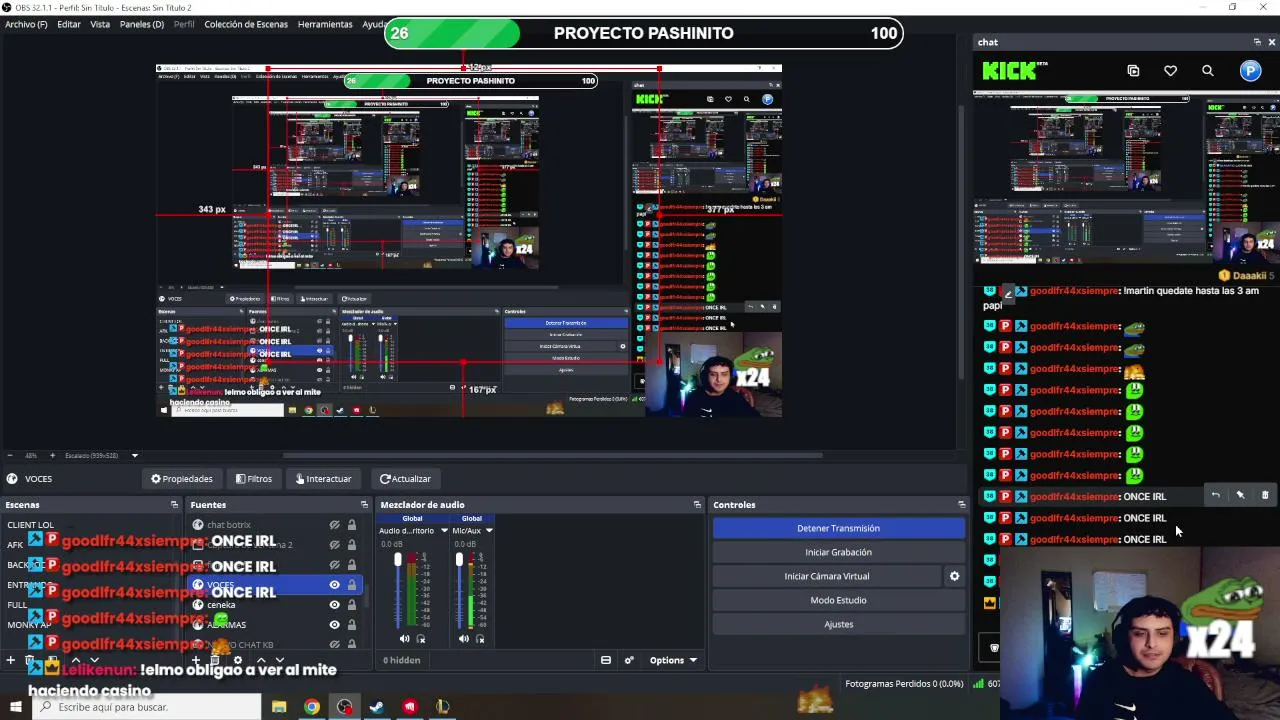Open the Escalado preview scaling dropdown

[102, 456]
